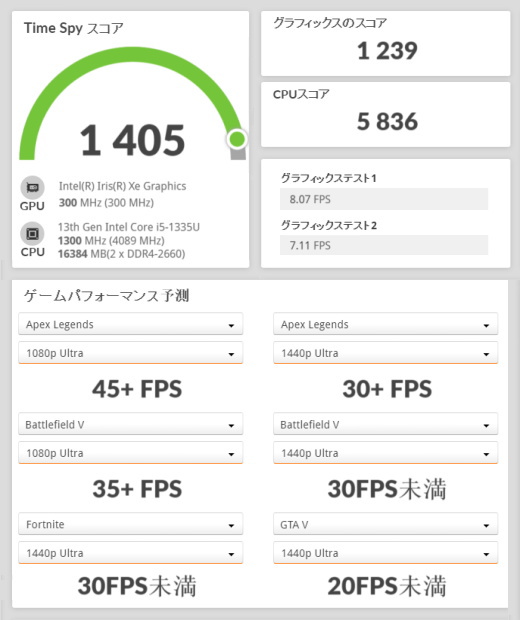Expand 1440p Ultra dropdown under right Battlefield V
520x620 pixels.
(386, 453)
